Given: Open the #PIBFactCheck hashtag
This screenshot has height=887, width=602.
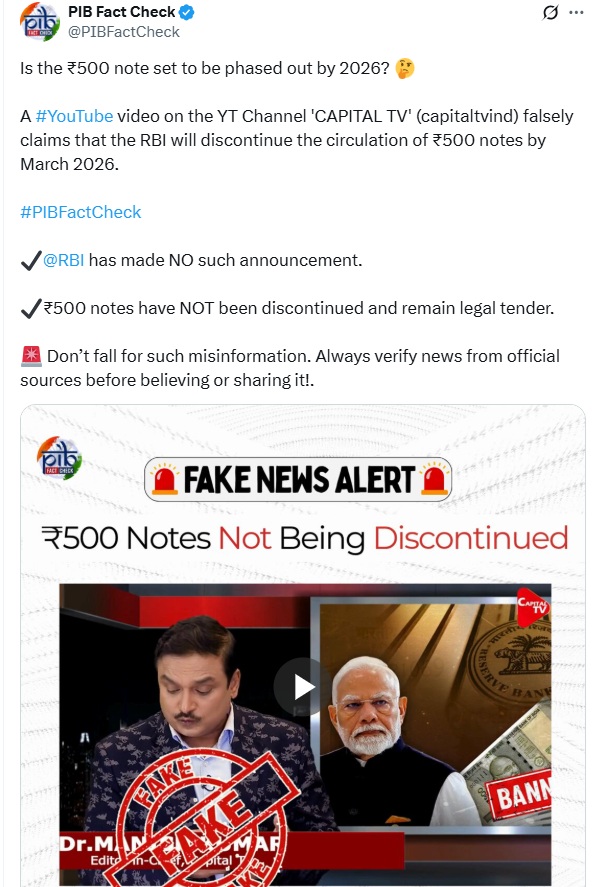Looking at the screenshot, I should coord(80,212).
